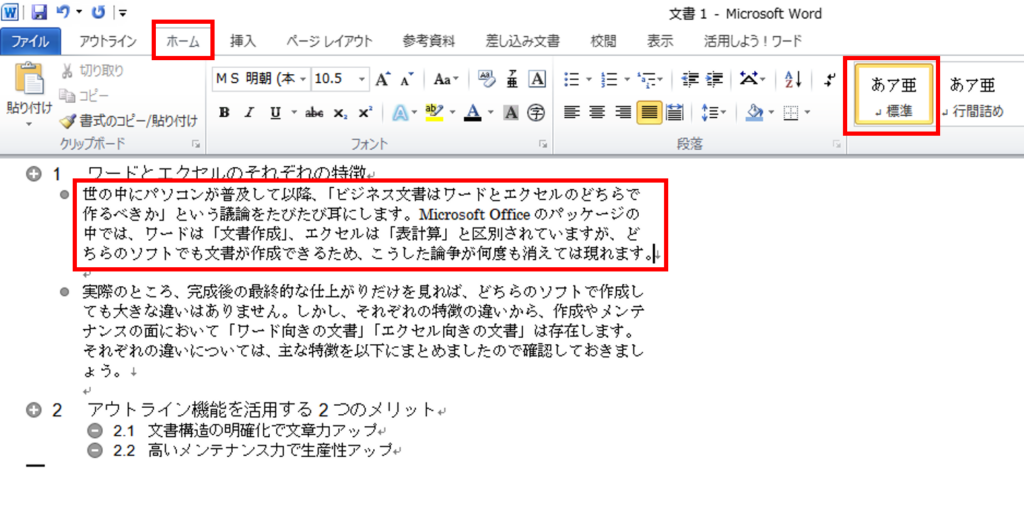Click the Sort A-Z icon

click(x=793, y=79)
